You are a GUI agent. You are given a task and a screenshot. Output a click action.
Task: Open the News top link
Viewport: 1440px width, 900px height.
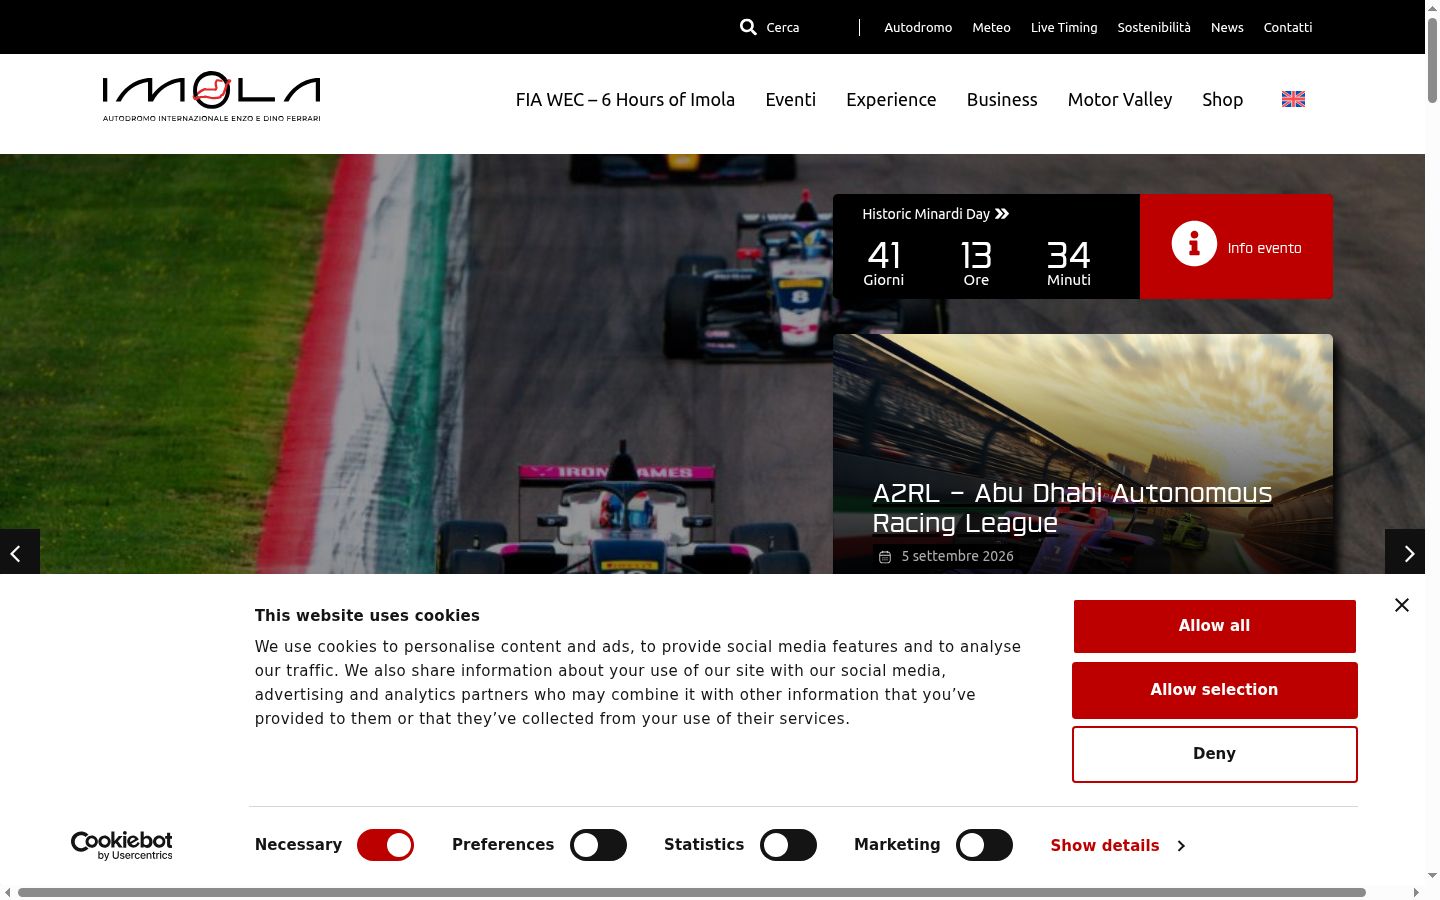1227,27
